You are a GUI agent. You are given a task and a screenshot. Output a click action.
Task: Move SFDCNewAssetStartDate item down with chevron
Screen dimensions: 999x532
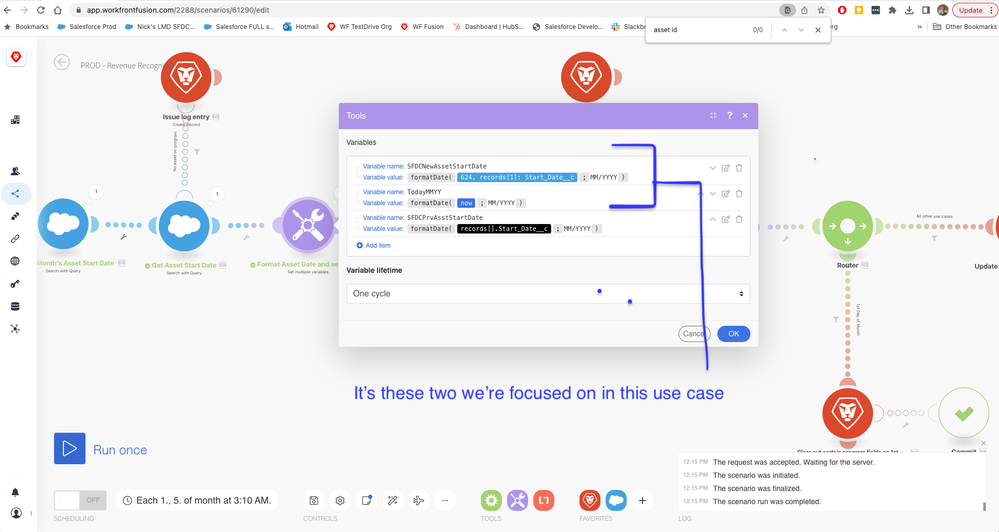713,168
